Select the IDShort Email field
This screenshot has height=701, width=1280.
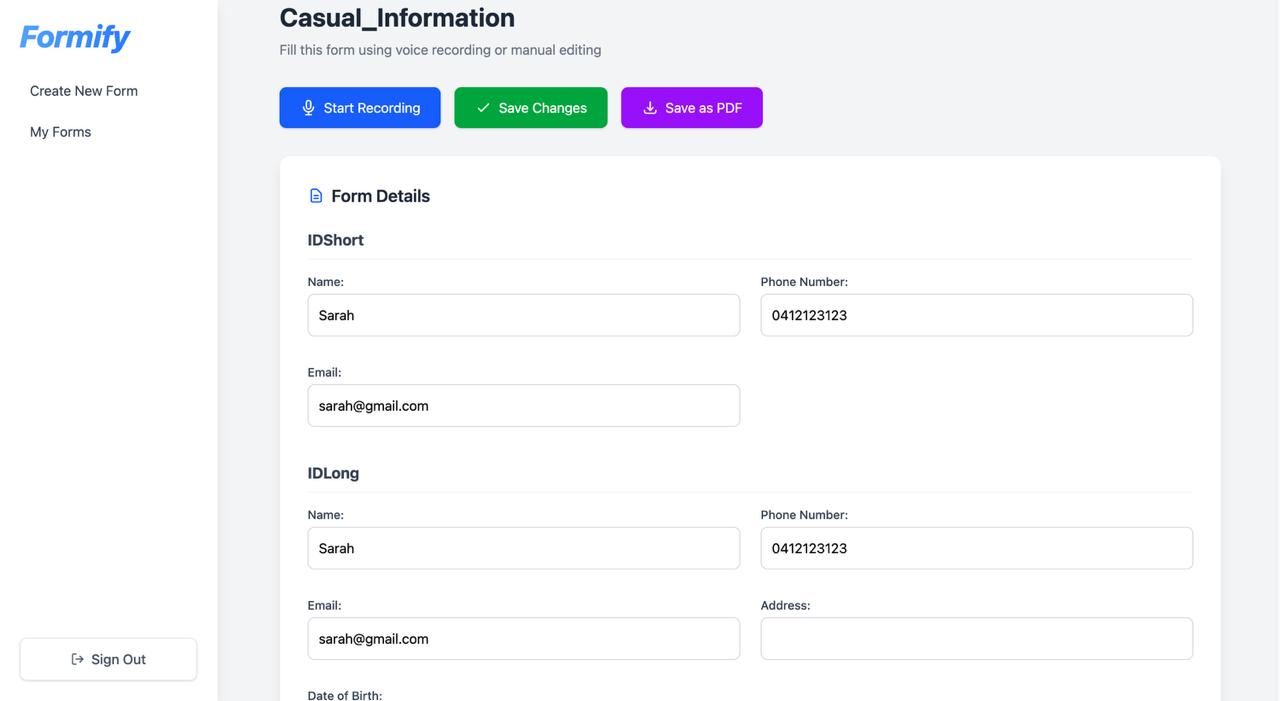click(x=523, y=406)
